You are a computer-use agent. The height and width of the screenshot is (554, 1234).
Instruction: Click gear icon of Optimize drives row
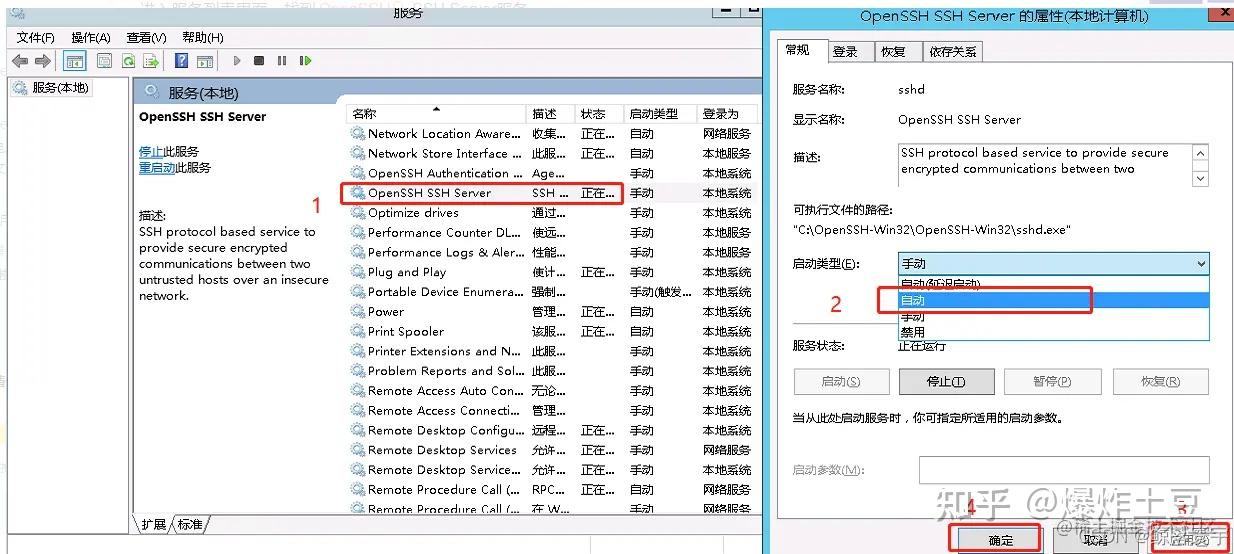click(x=358, y=212)
